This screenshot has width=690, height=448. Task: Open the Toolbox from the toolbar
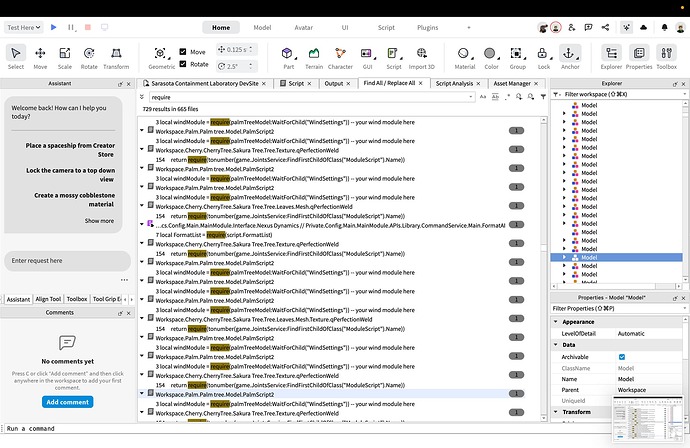(x=666, y=58)
